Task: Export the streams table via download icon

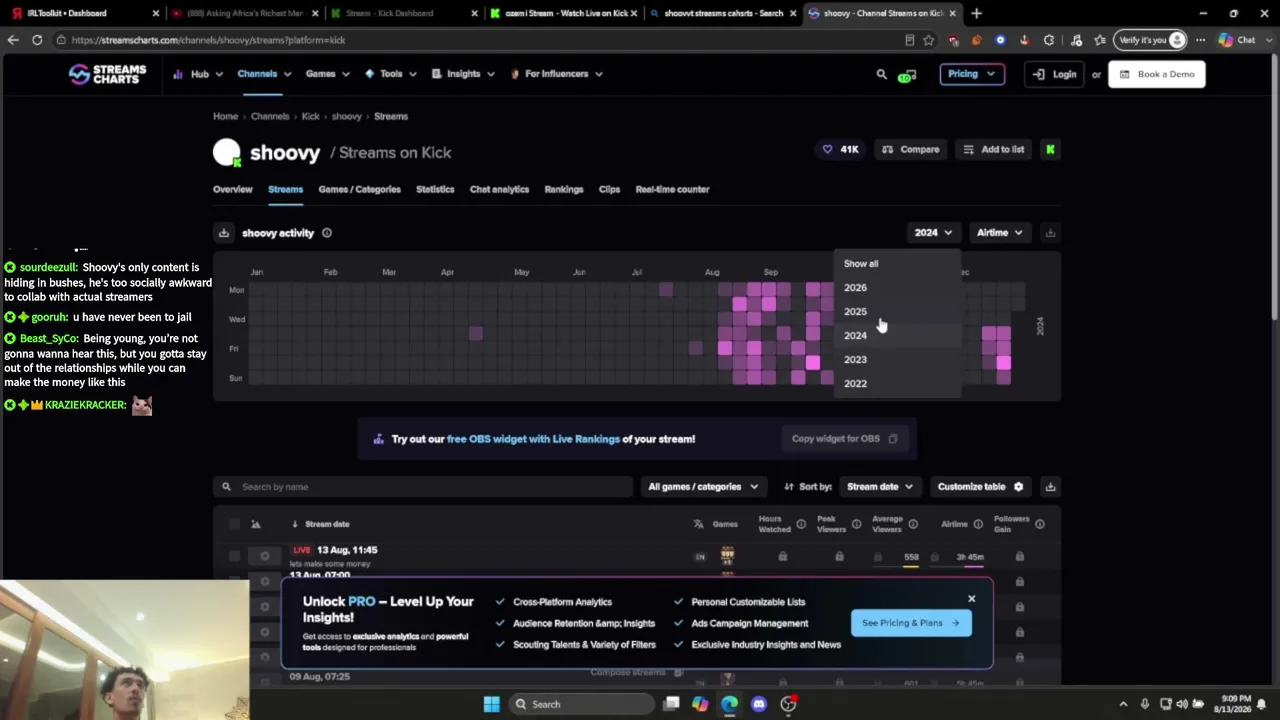Action: click(1050, 487)
